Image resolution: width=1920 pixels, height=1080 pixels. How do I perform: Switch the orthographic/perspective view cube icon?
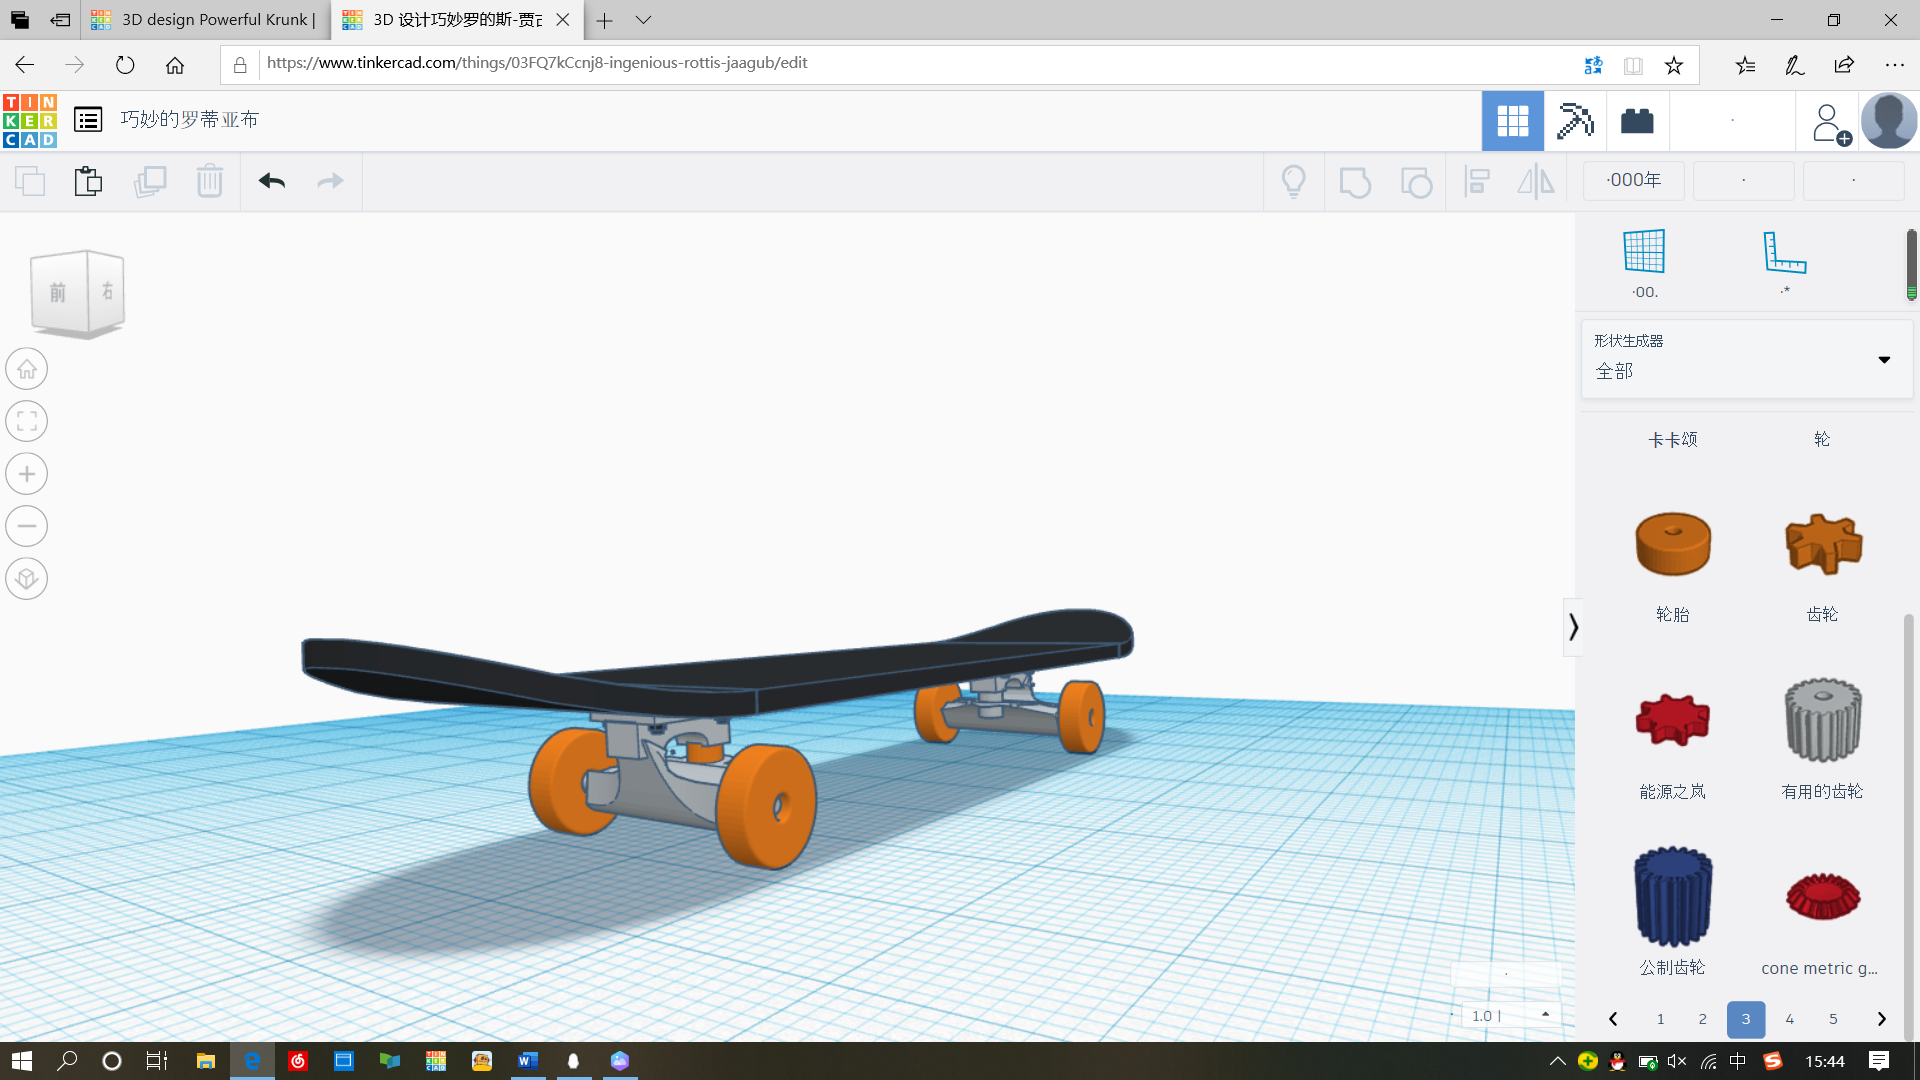(27, 579)
